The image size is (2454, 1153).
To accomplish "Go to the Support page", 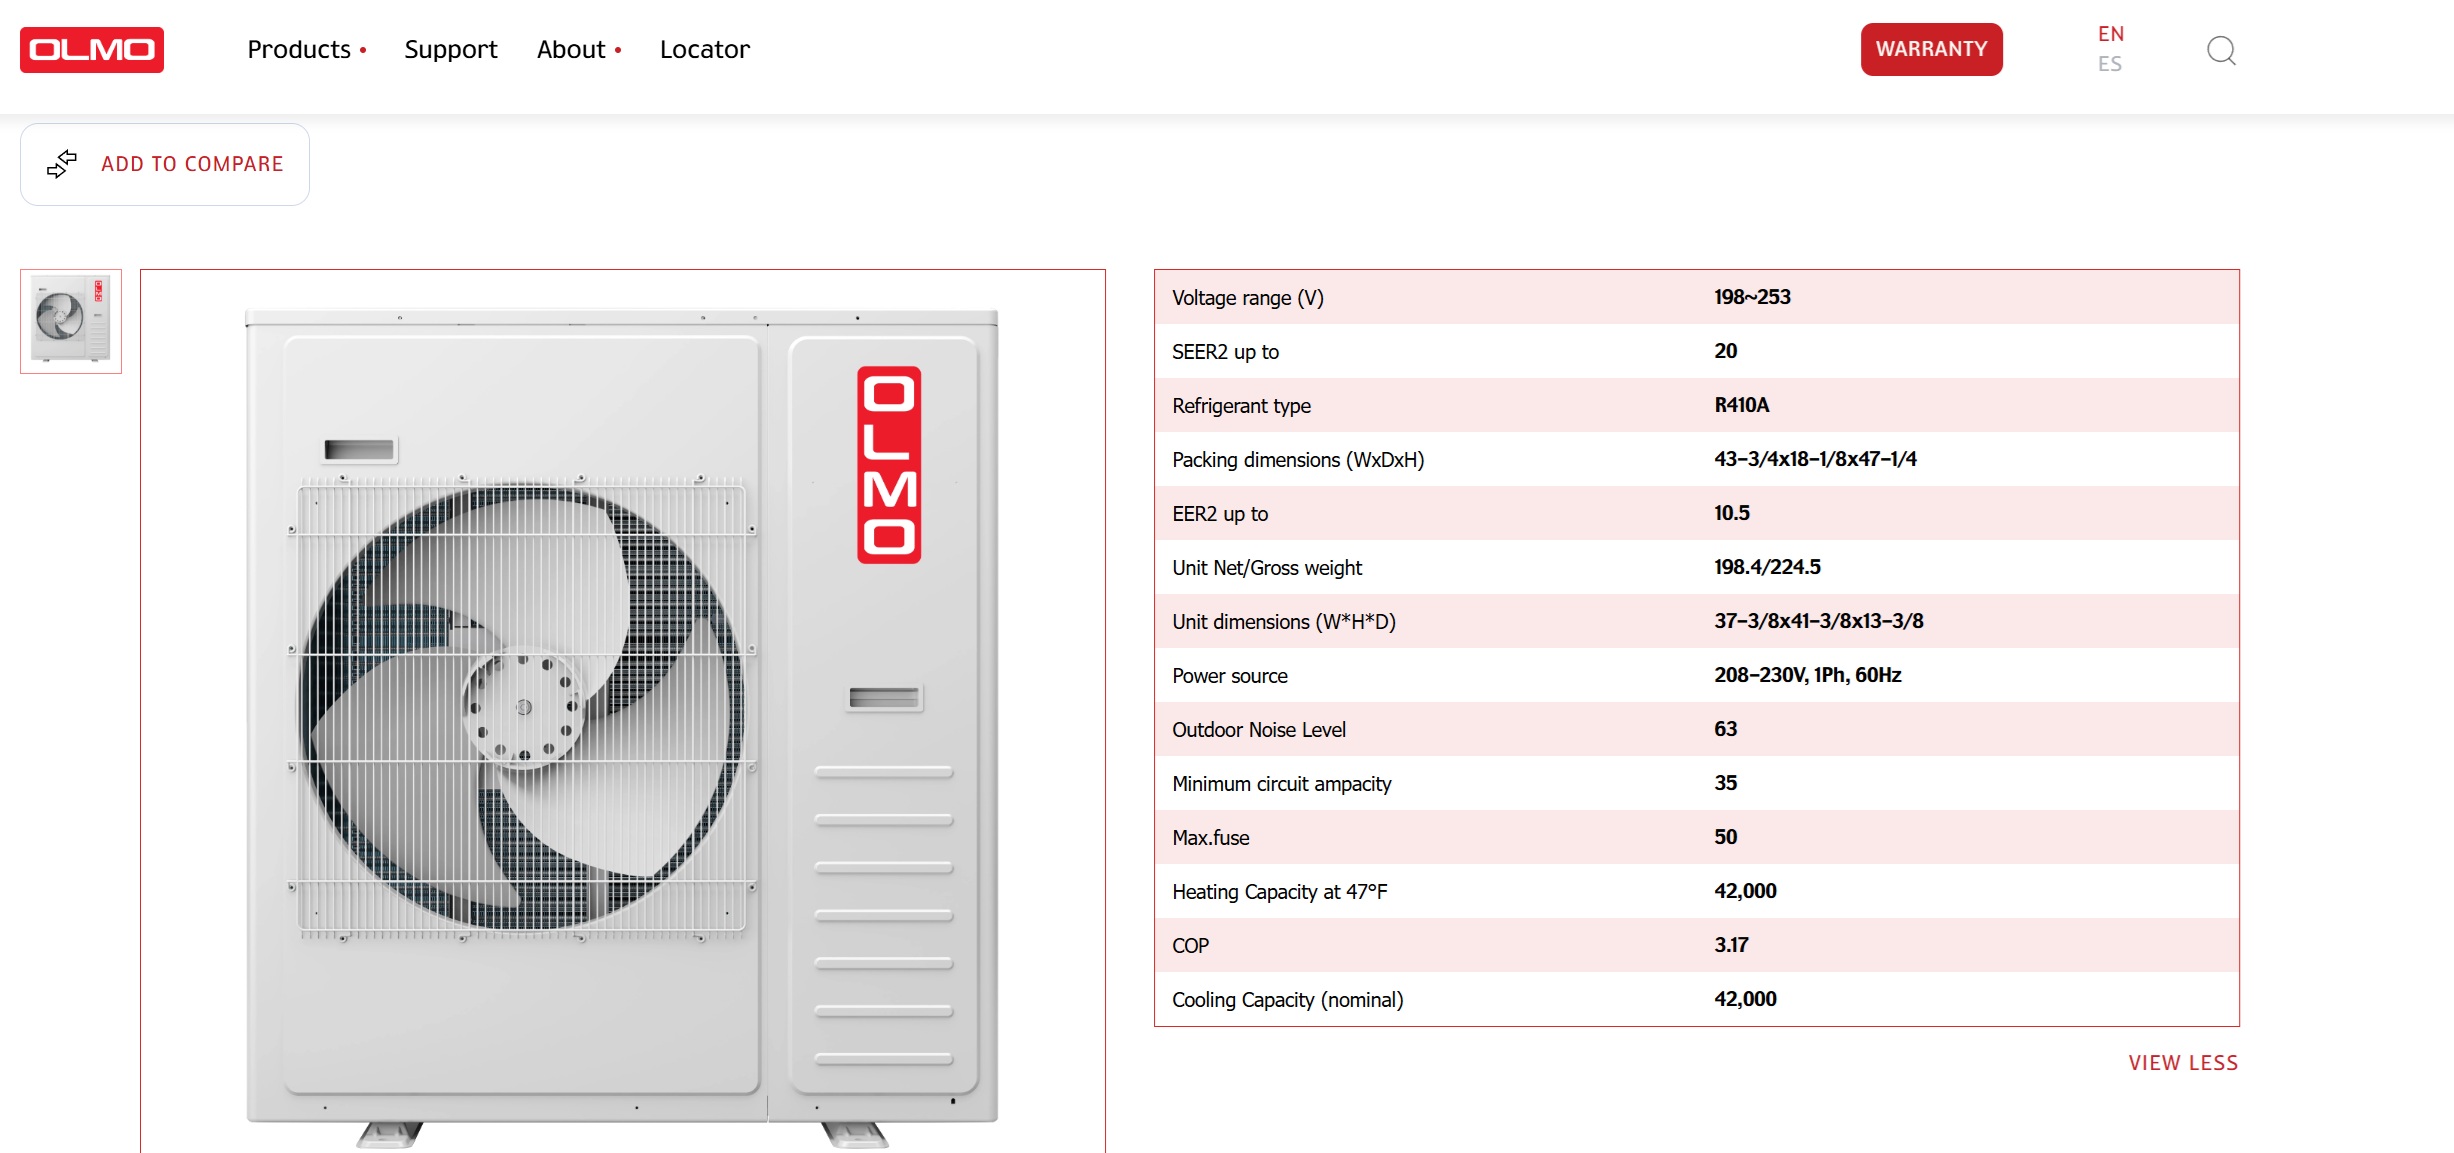I will pyautogui.click(x=450, y=49).
